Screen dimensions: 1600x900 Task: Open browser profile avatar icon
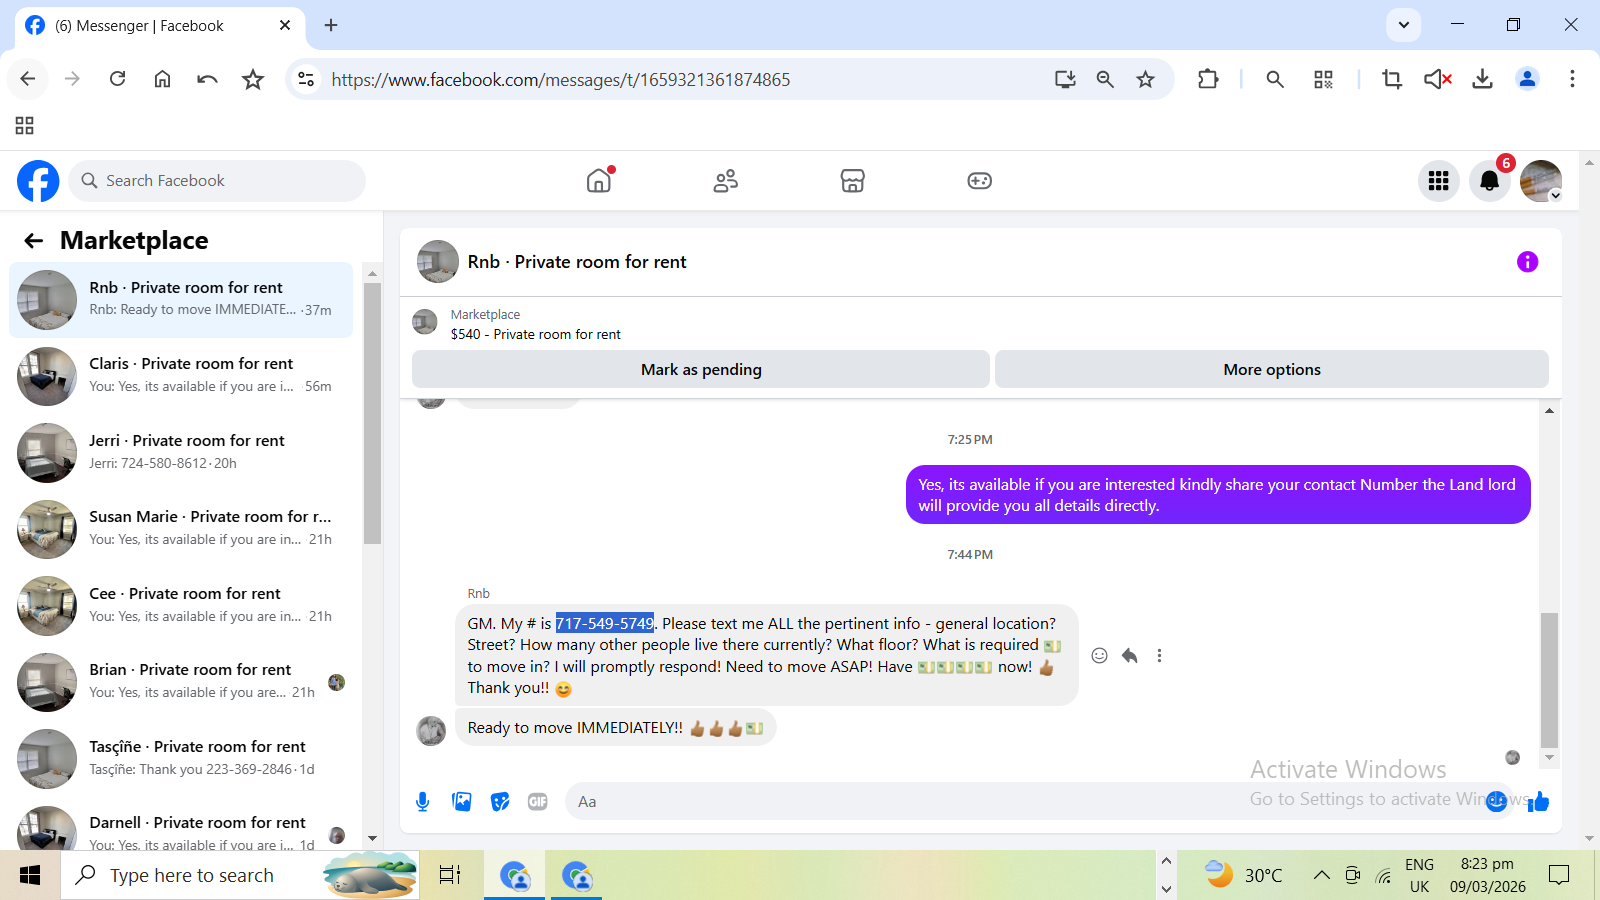click(1527, 79)
